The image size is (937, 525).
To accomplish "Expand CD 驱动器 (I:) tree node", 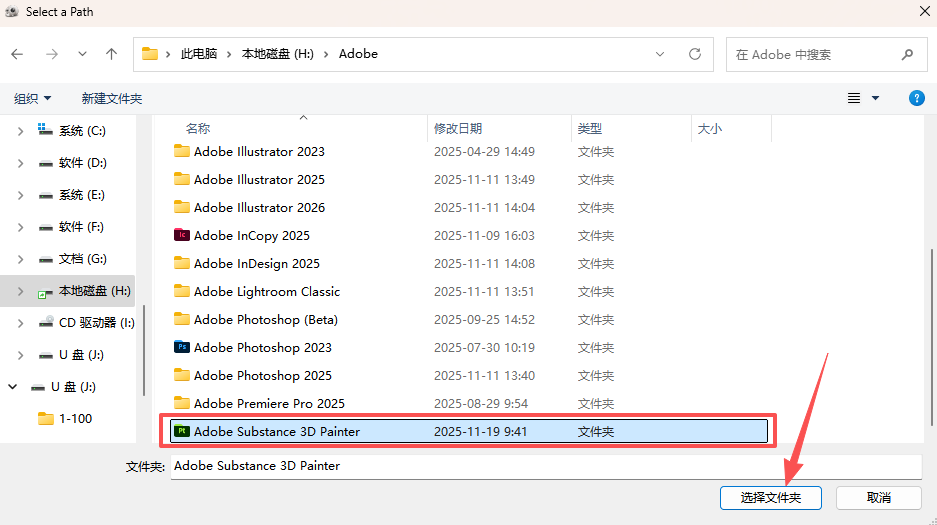I will tap(20, 323).
